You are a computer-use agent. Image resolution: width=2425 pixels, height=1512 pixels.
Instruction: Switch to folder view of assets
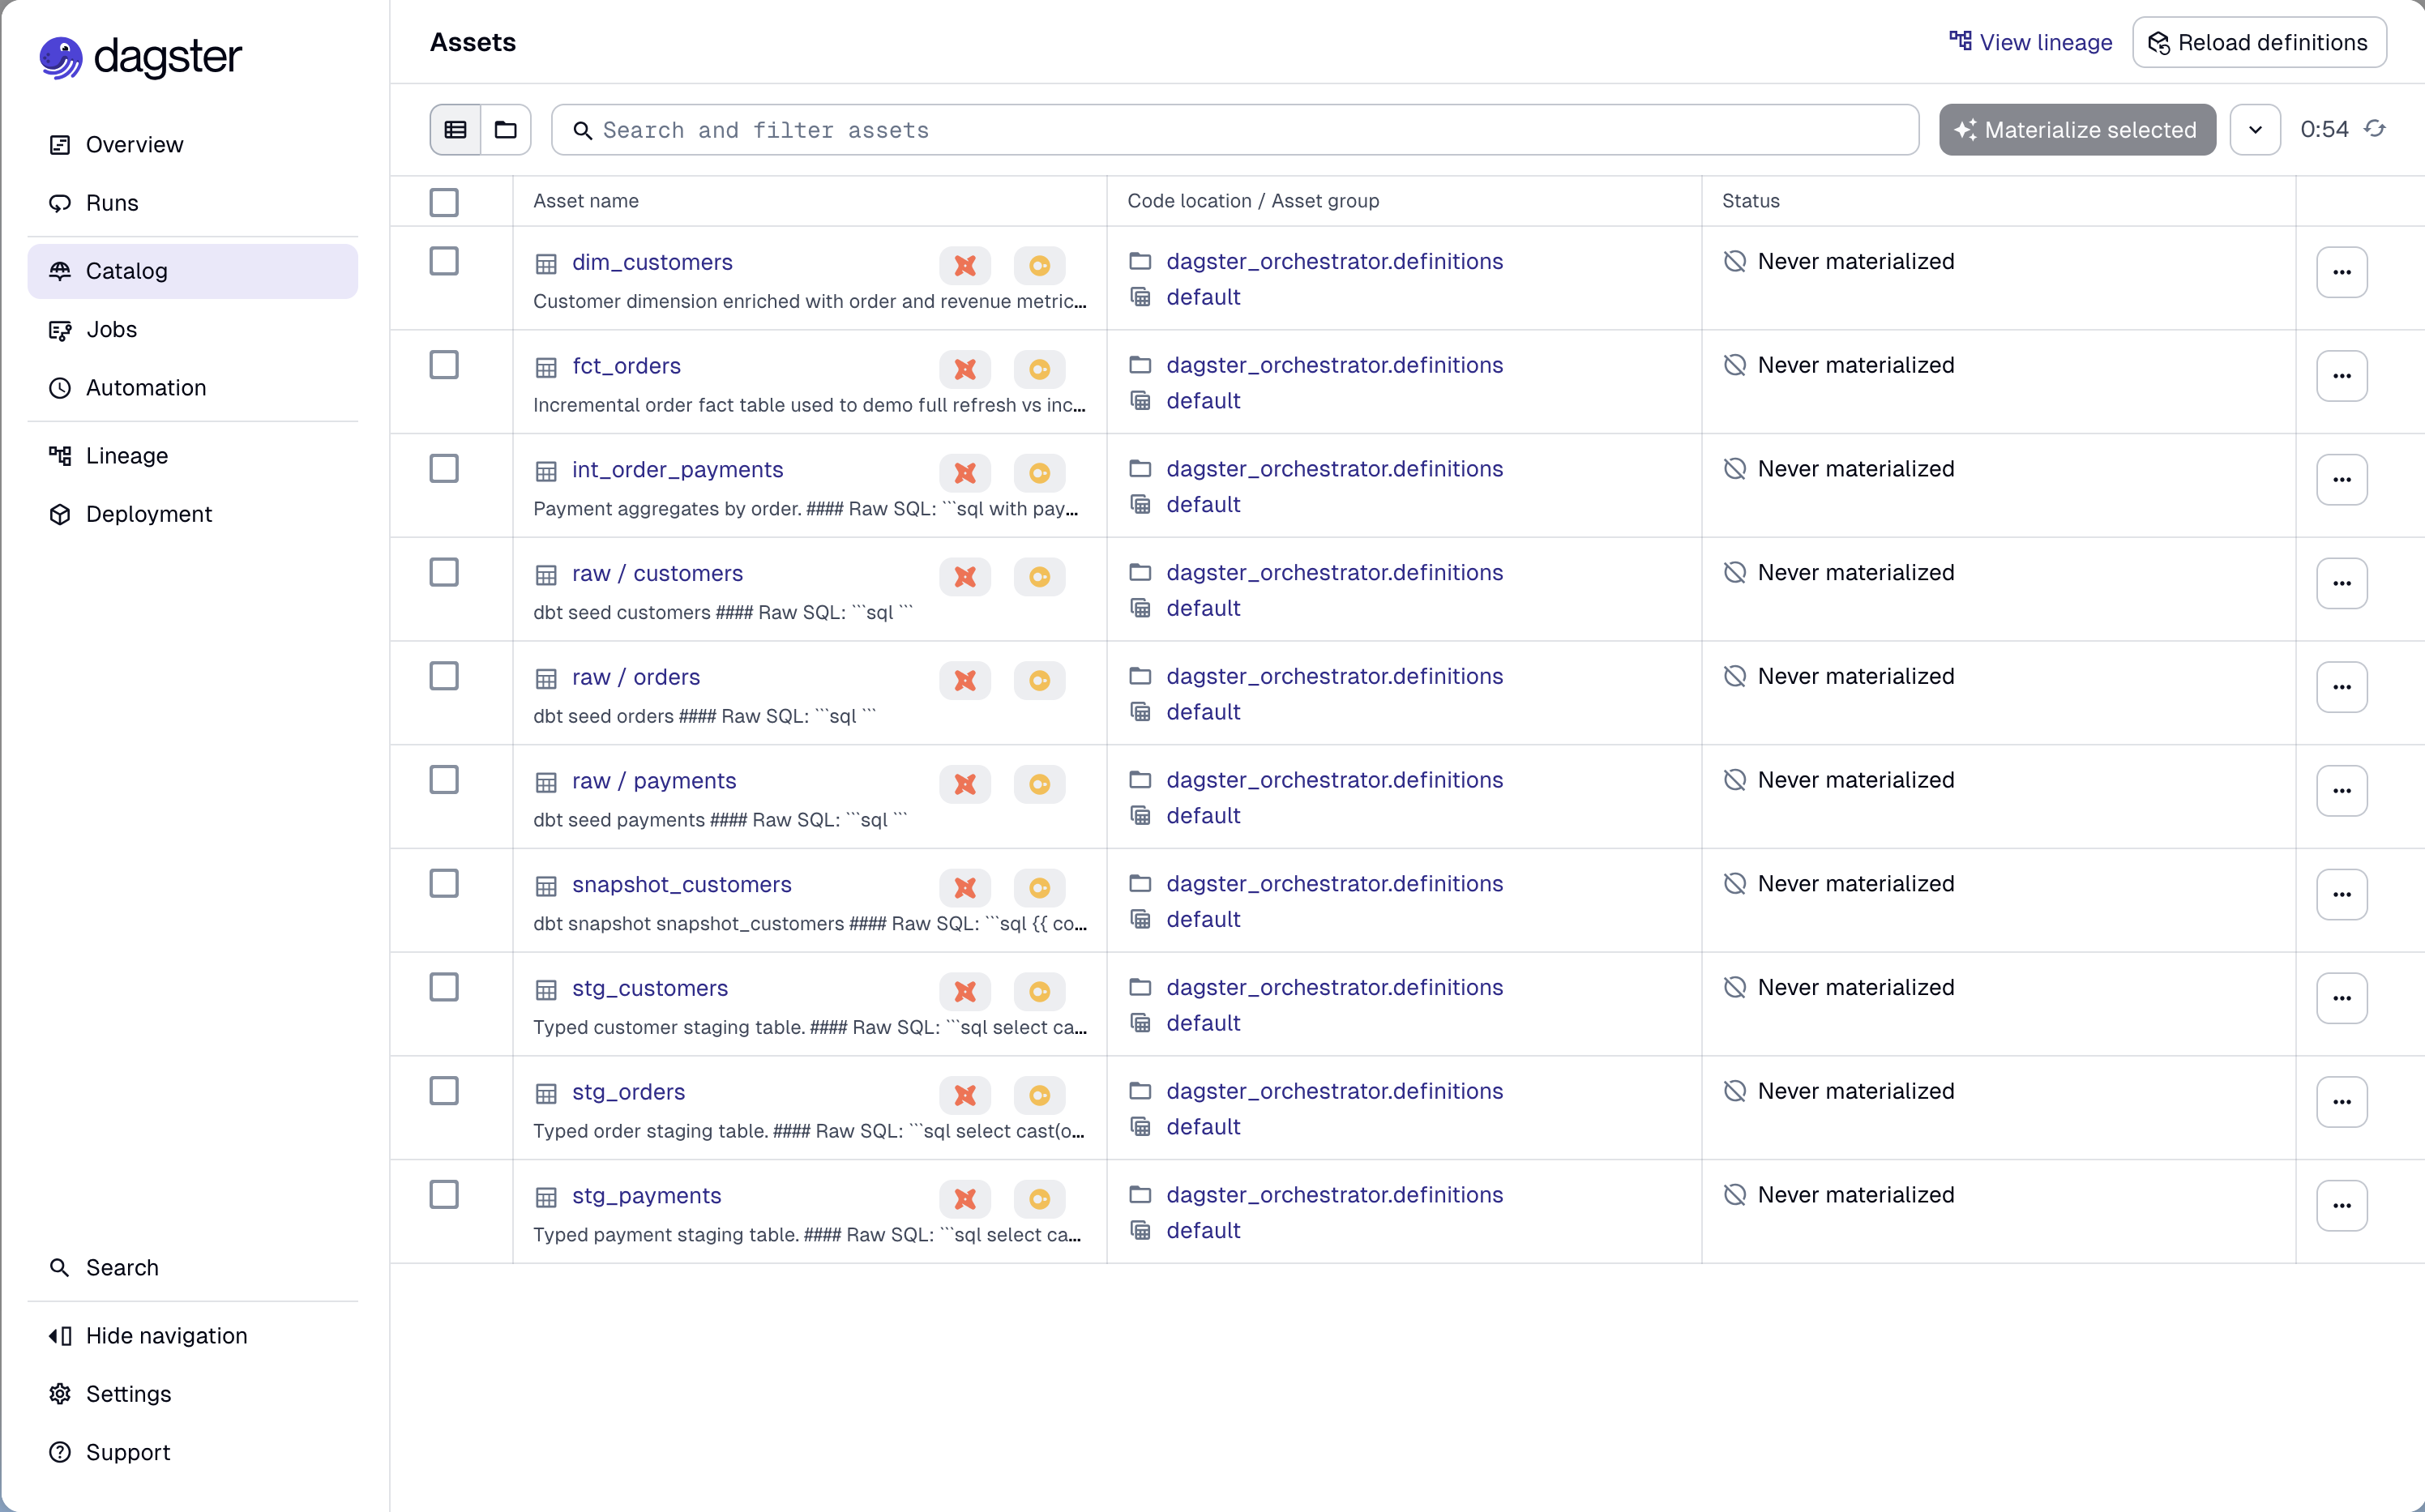pyautogui.click(x=505, y=129)
